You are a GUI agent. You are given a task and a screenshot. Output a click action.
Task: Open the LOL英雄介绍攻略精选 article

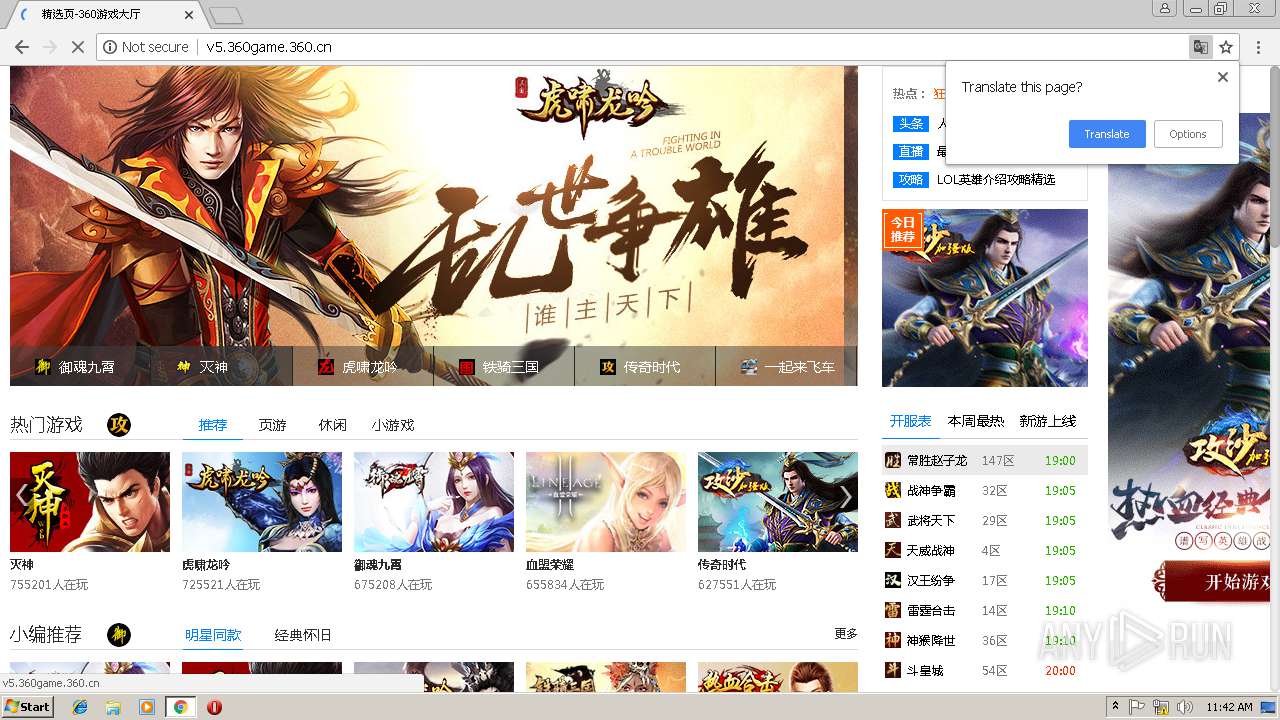(x=996, y=180)
